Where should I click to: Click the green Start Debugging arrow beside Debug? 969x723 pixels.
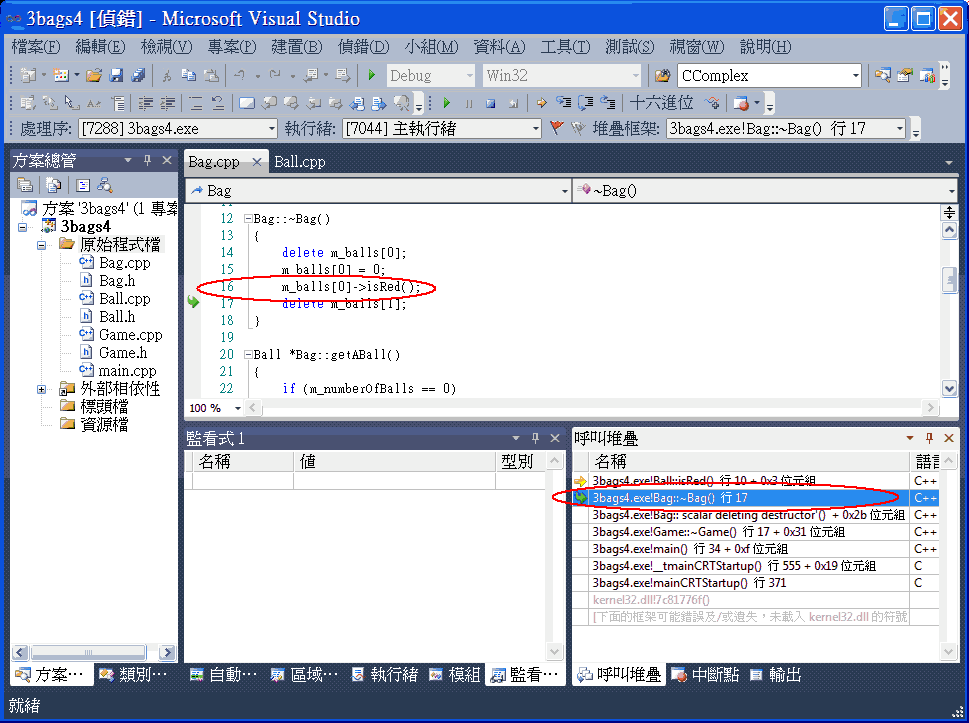[371, 75]
